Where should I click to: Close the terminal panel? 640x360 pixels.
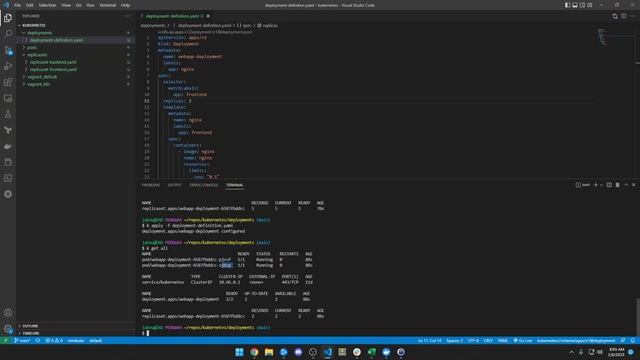pyautogui.click(x=633, y=185)
